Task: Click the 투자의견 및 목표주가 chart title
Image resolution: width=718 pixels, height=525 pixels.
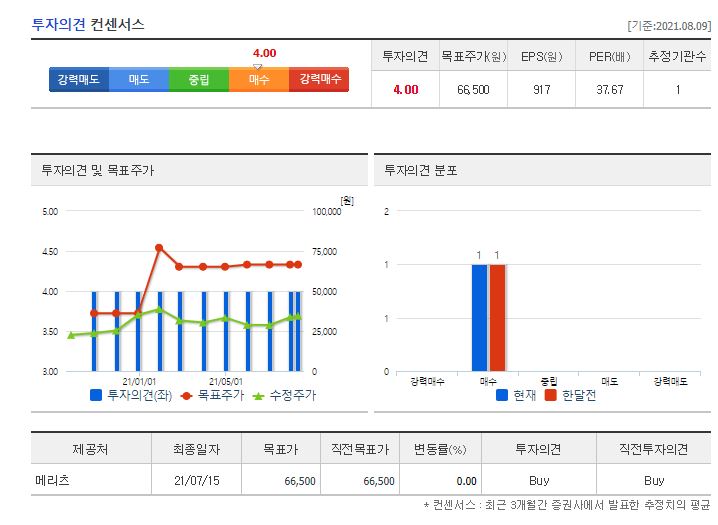Action: tap(98, 170)
